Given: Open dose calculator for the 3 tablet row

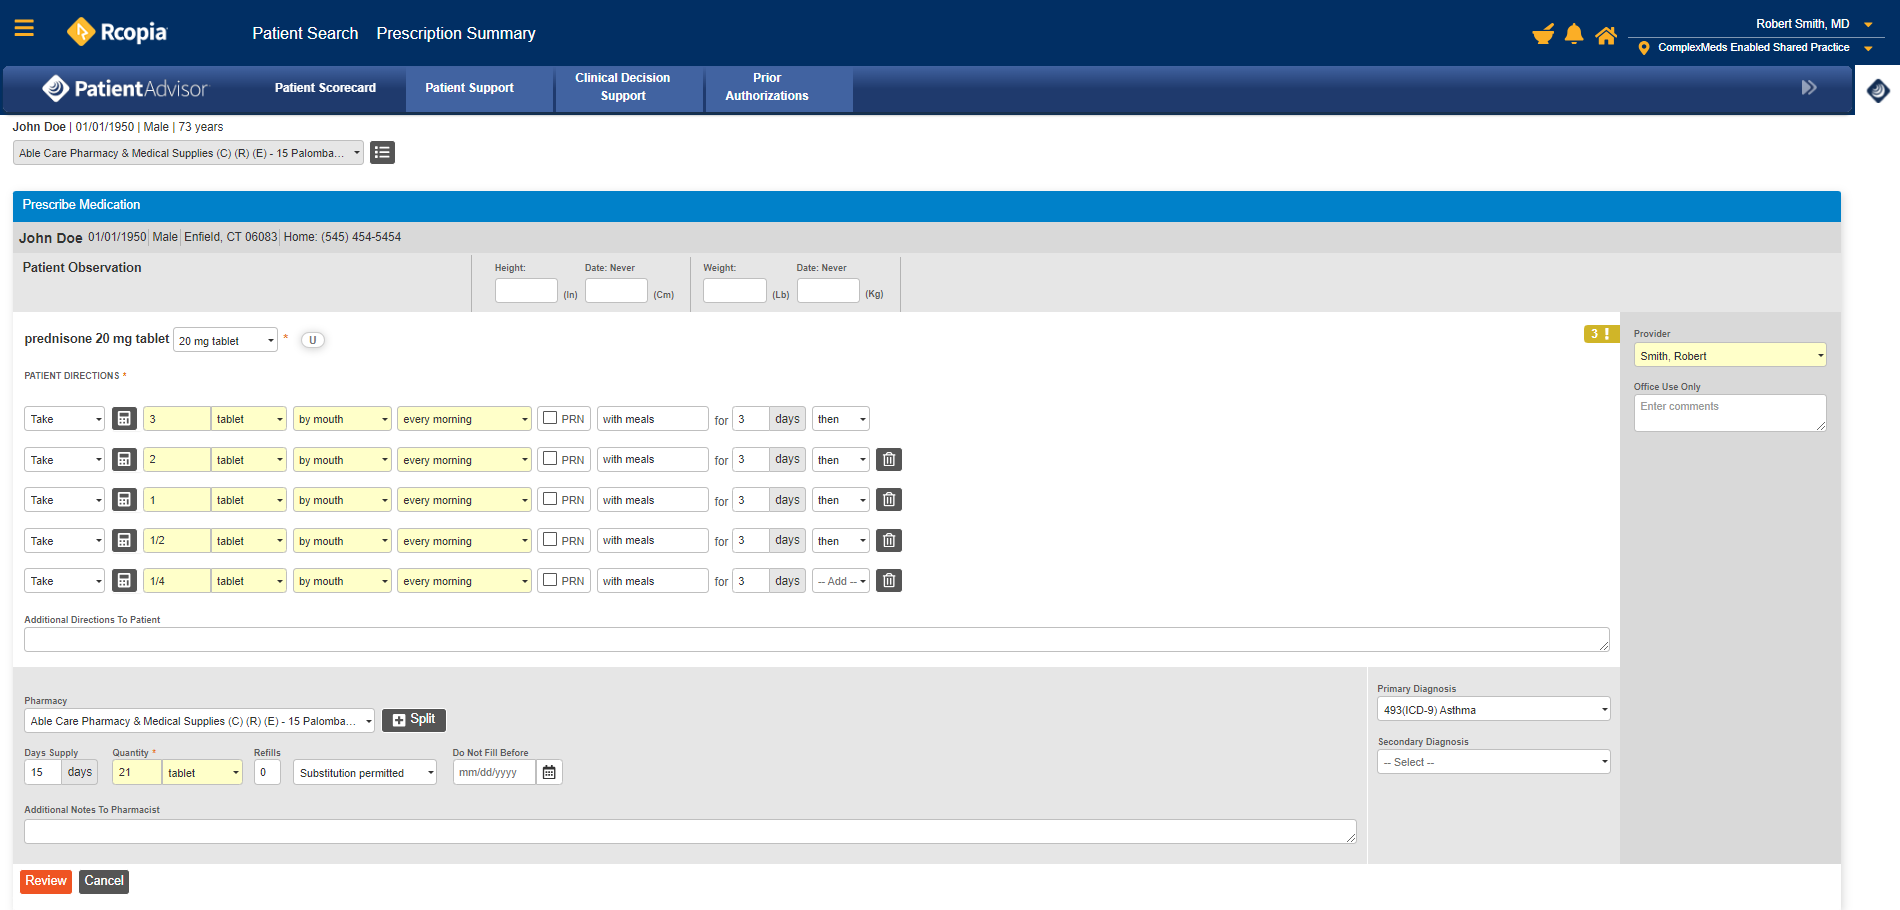Looking at the screenshot, I should coord(124,419).
